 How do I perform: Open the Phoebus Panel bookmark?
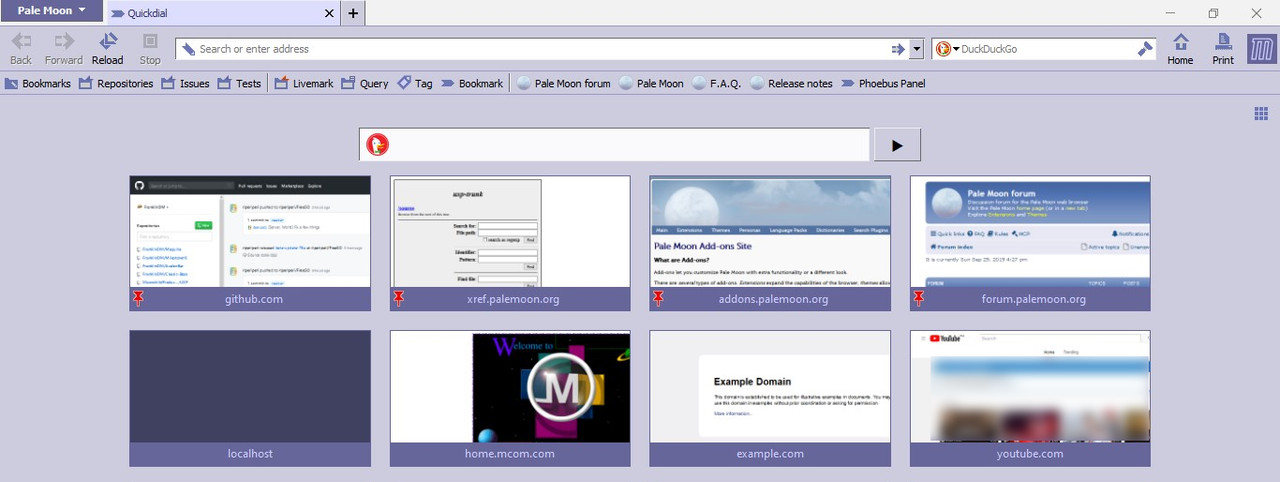coord(883,84)
